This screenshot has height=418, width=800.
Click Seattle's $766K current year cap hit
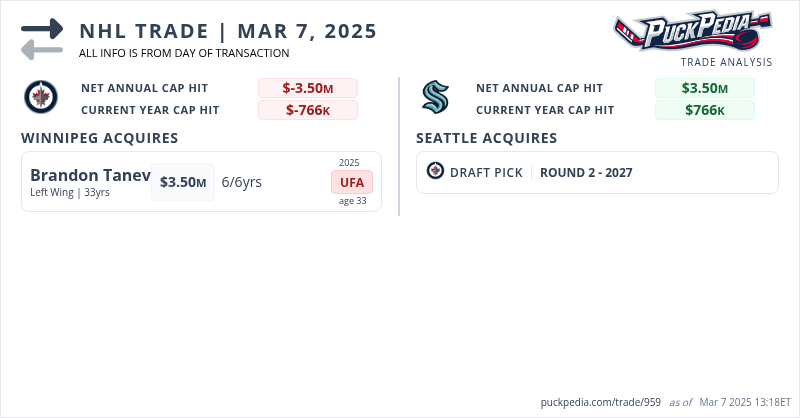pyautogui.click(x=705, y=110)
